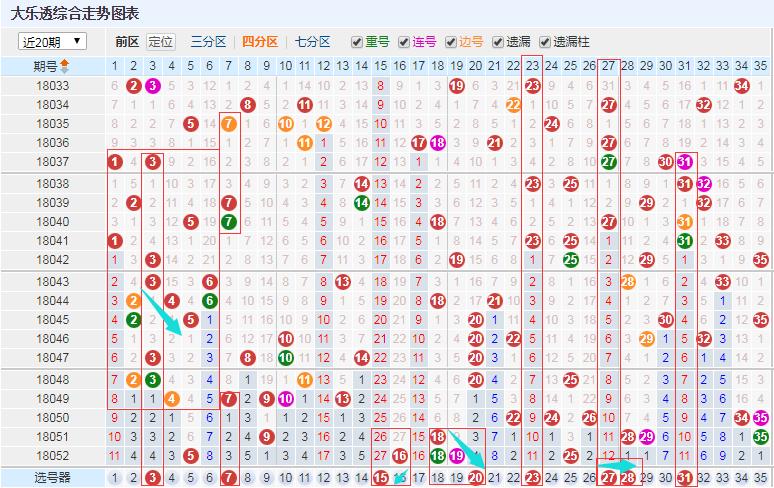This screenshot has height=488, width=774.
Task: Click orange ball 28 in row 18043
Action: [627, 282]
